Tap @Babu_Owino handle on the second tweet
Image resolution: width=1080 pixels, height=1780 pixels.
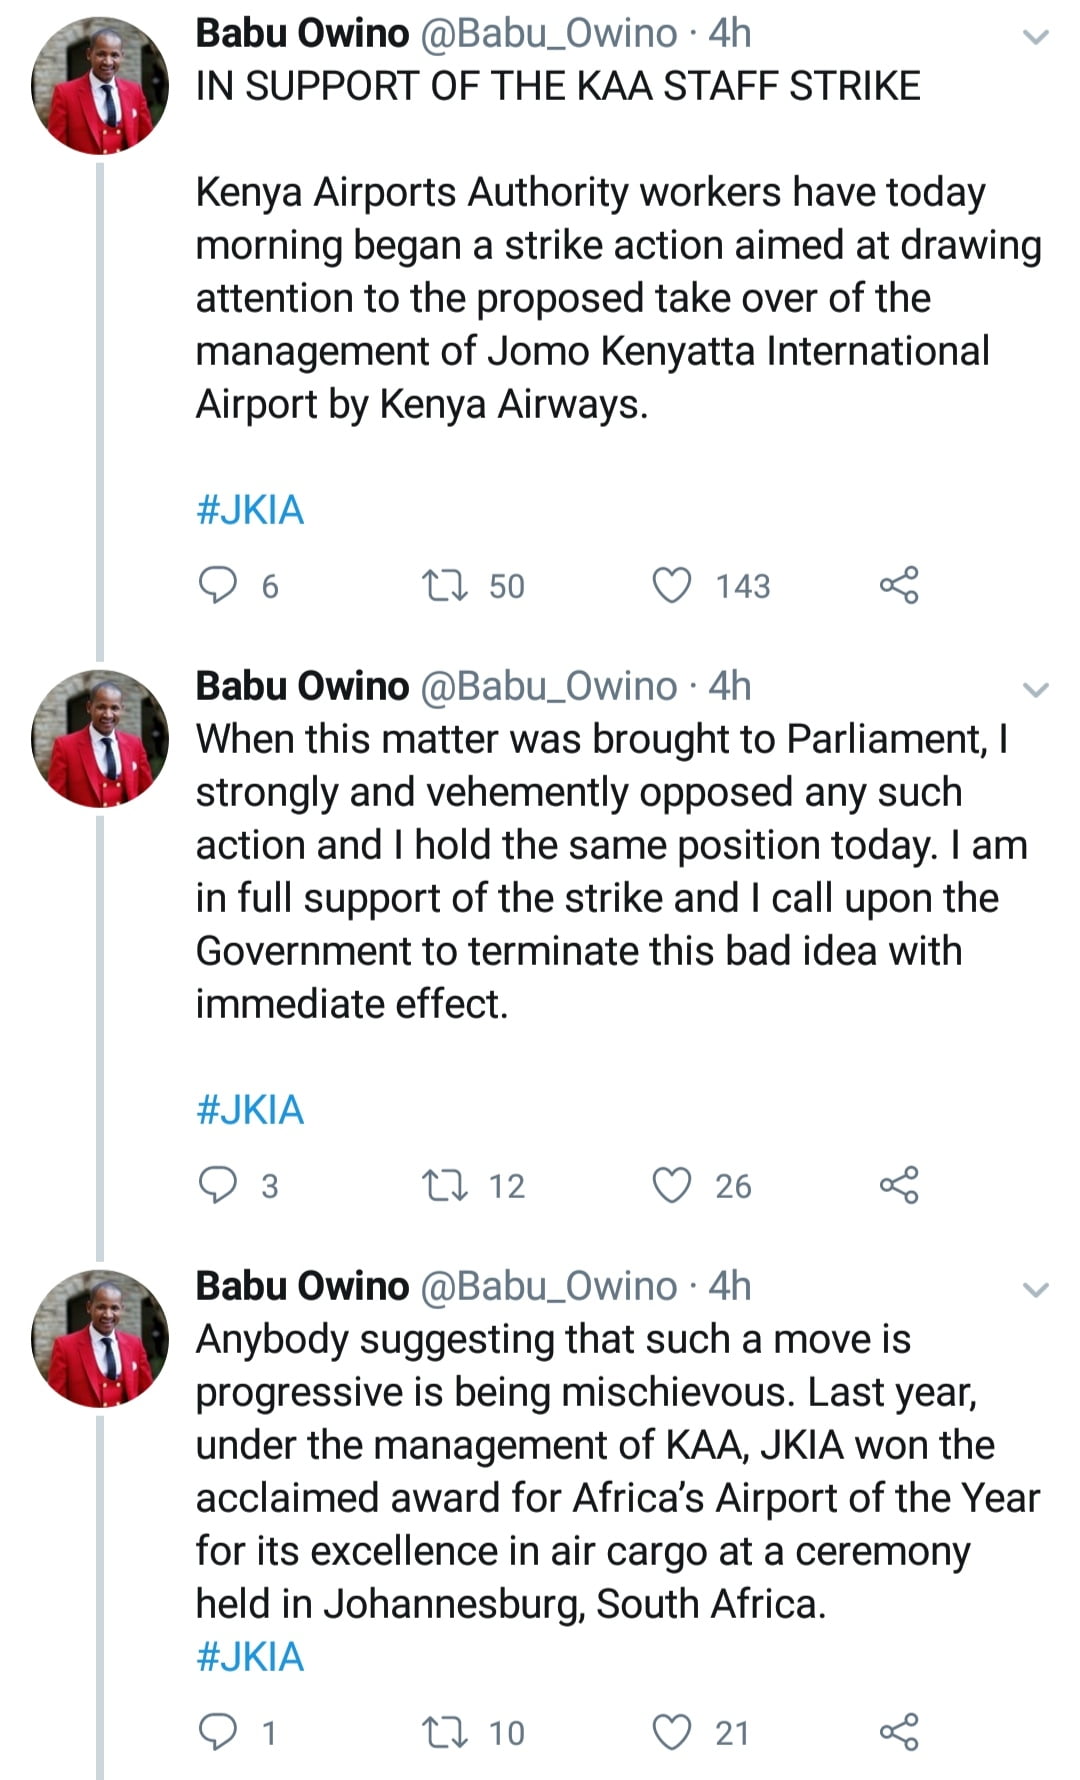tap(548, 686)
